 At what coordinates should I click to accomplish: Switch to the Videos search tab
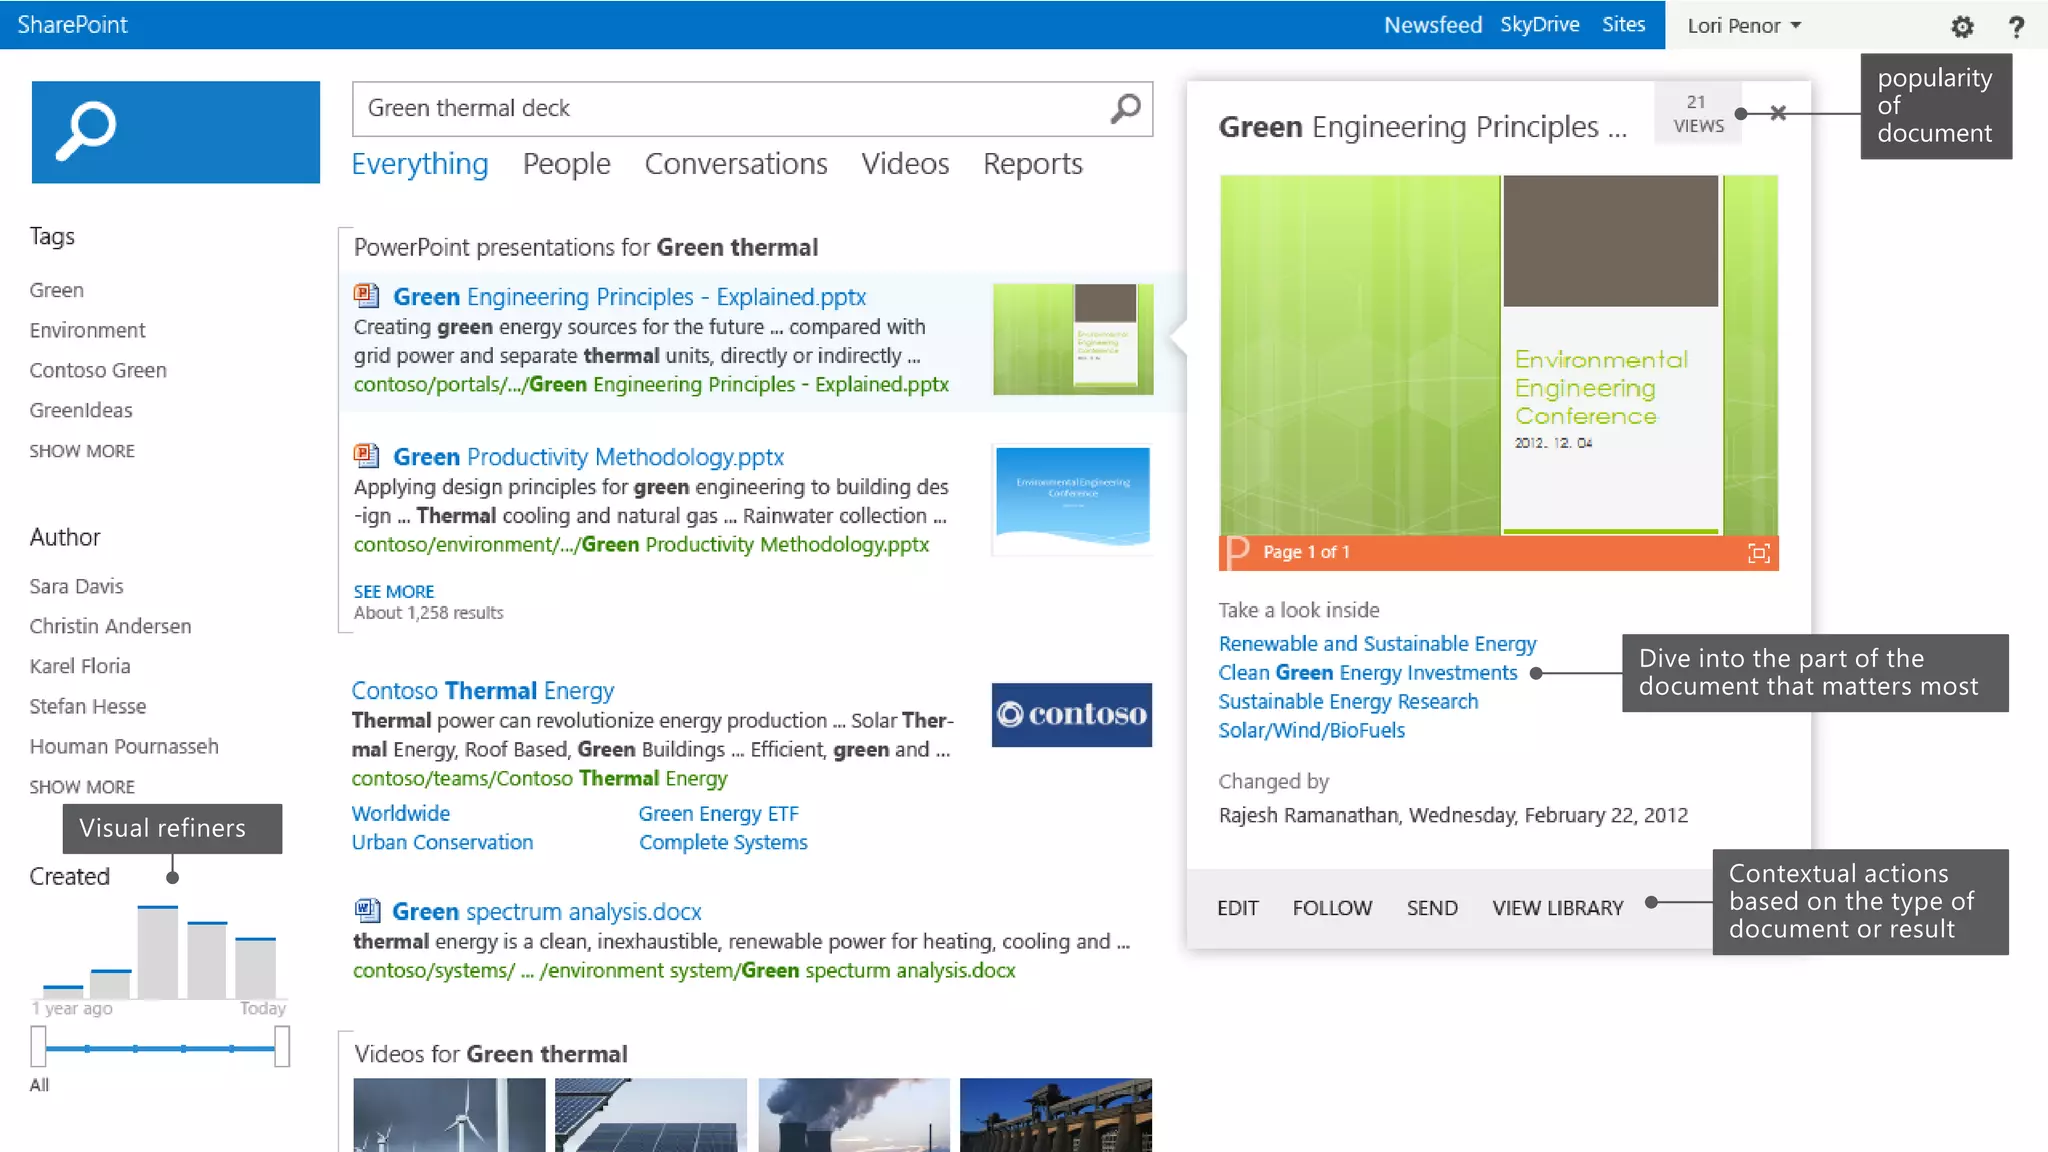click(905, 164)
